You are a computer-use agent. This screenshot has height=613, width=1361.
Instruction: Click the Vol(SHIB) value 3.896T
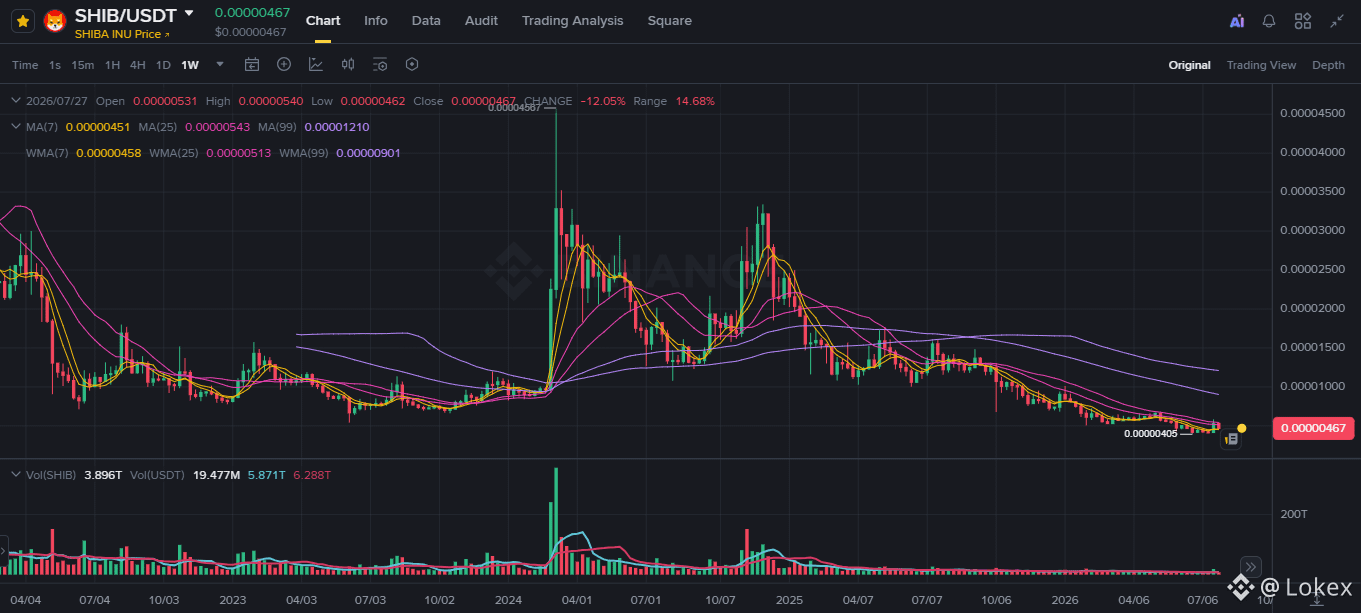click(x=103, y=475)
